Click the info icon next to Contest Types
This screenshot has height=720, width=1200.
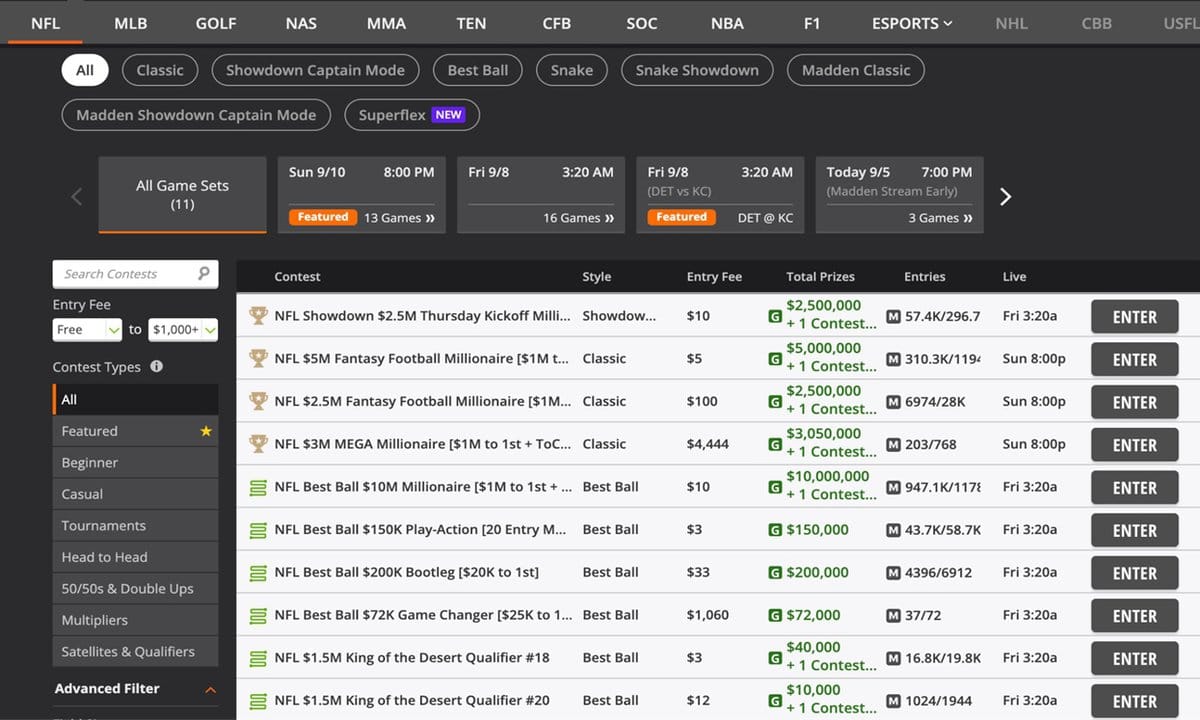pos(156,366)
